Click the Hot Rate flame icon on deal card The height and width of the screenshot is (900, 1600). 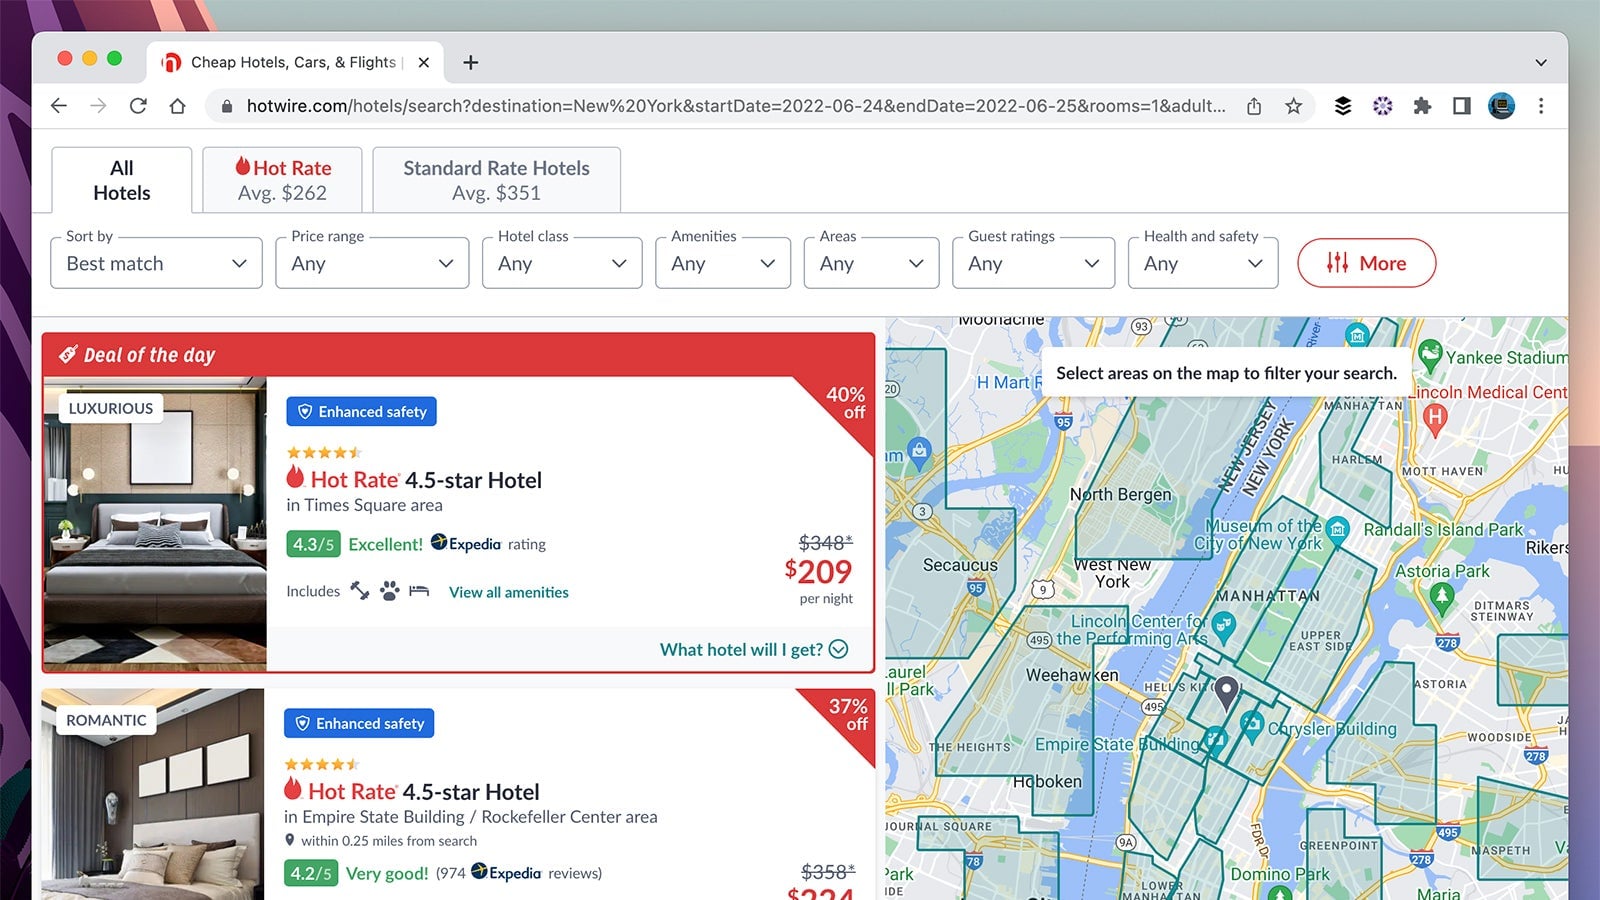[x=294, y=479]
